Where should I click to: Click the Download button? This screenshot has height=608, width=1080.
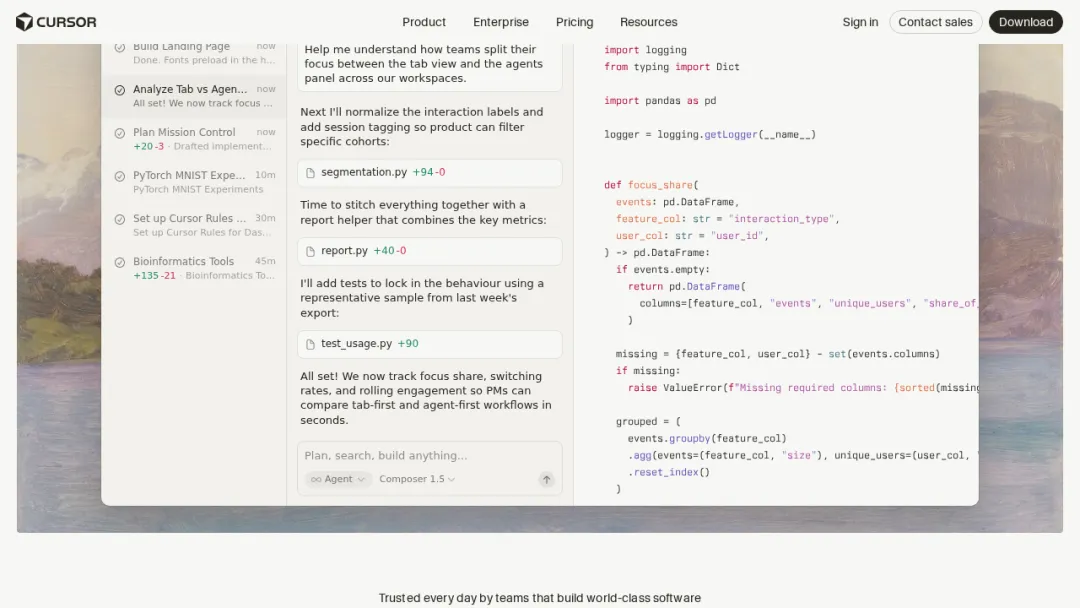coord(1026,22)
